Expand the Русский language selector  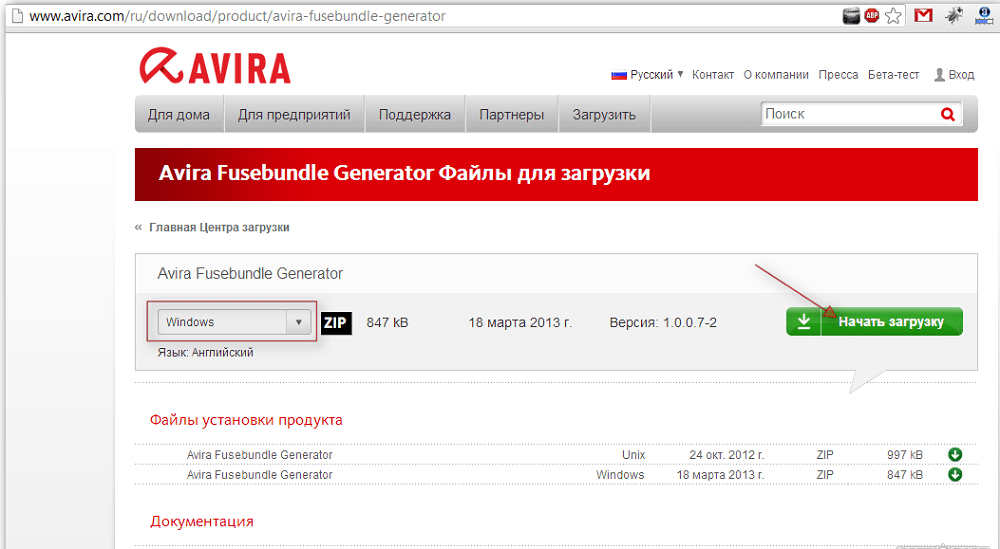(x=647, y=75)
